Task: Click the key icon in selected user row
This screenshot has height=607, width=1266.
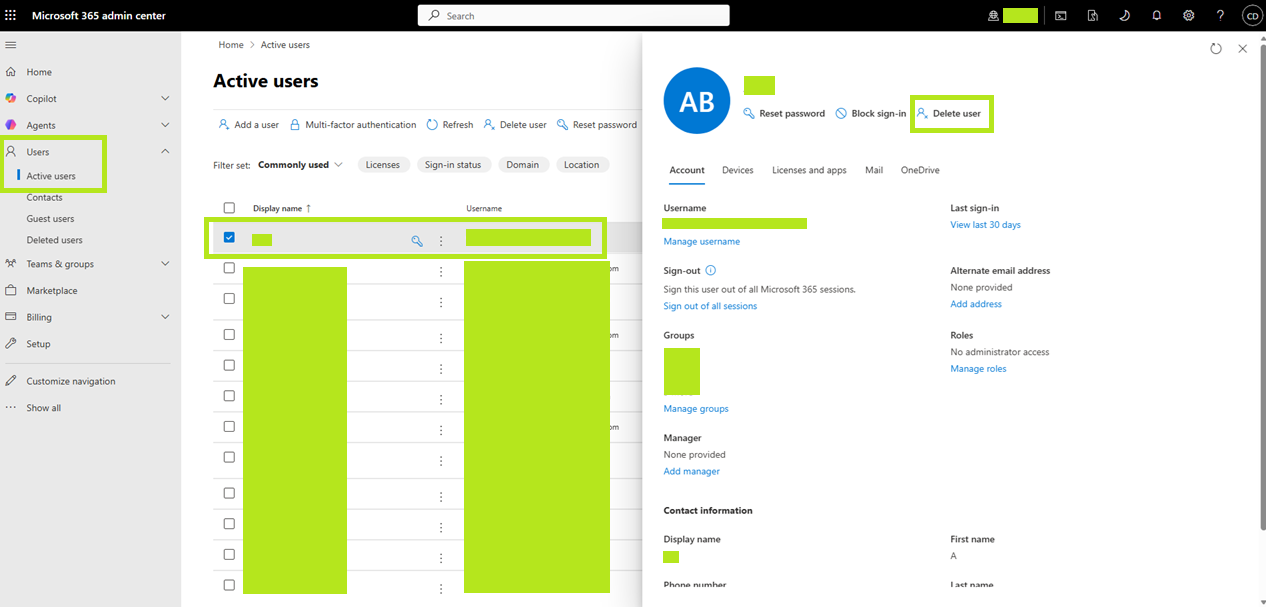Action: (417, 241)
